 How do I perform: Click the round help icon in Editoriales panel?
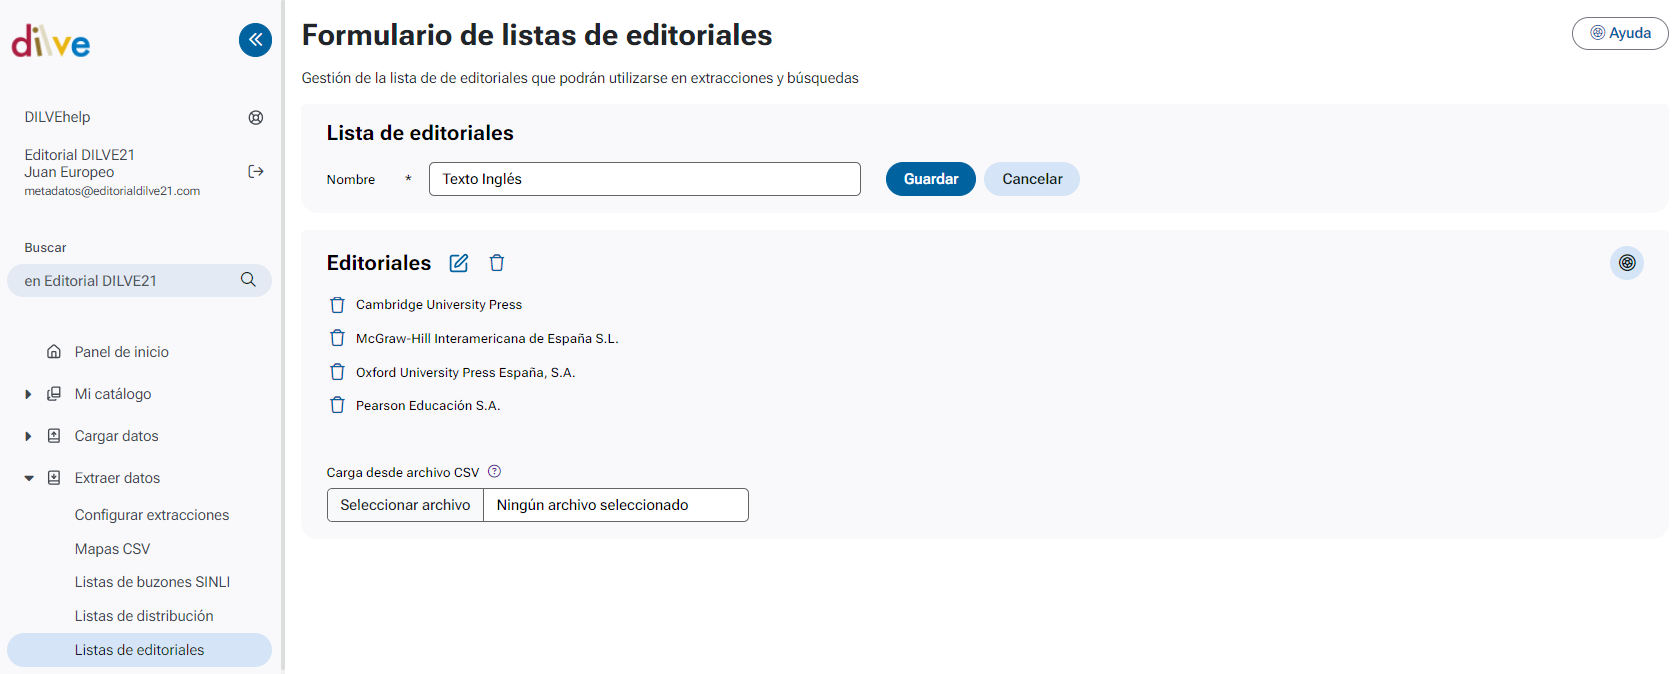tap(1627, 263)
